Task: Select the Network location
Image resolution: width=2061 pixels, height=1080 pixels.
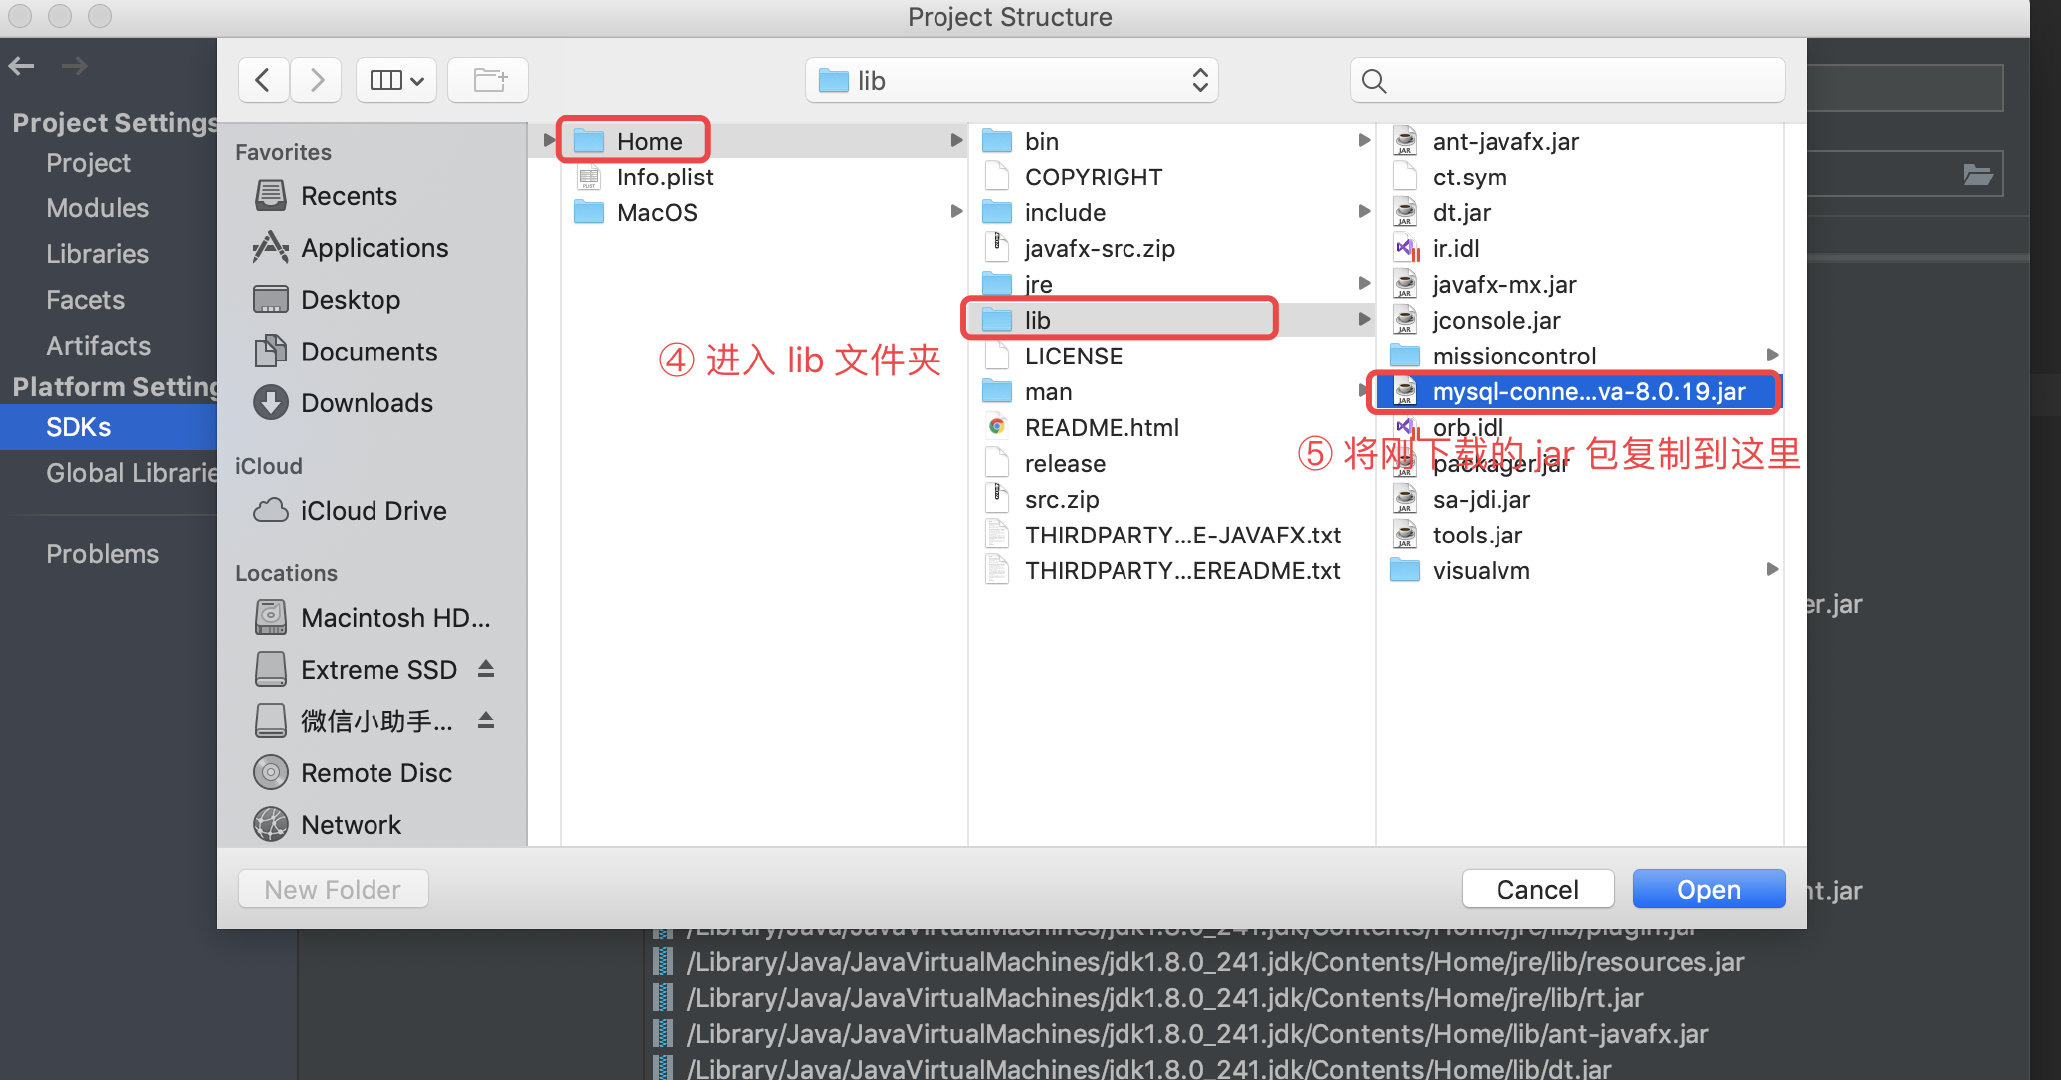Action: point(350,825)
